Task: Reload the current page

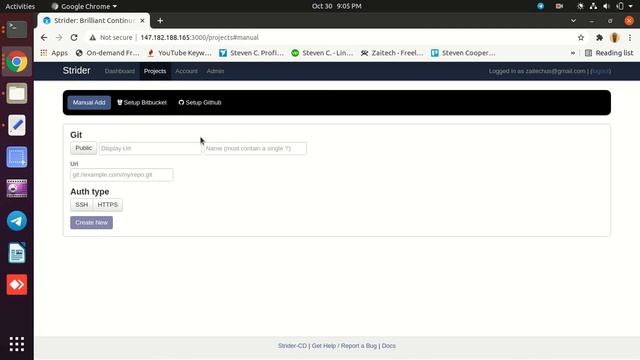Action: tap(74, 38)
